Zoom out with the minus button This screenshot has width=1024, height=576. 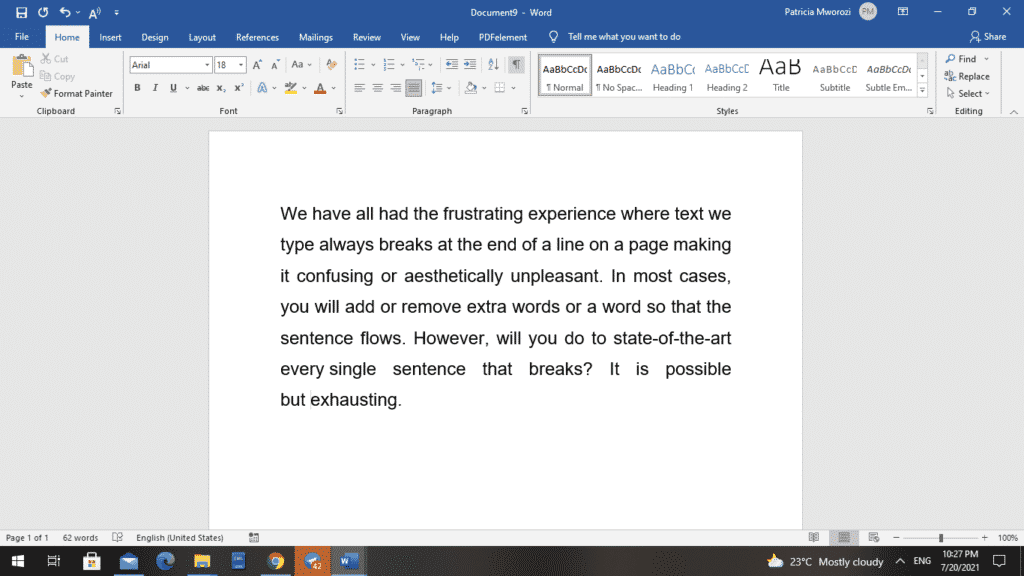click(x=896, y=537)
